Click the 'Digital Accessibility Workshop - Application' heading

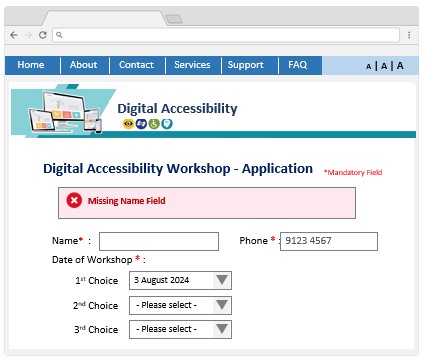pos(178,169)
